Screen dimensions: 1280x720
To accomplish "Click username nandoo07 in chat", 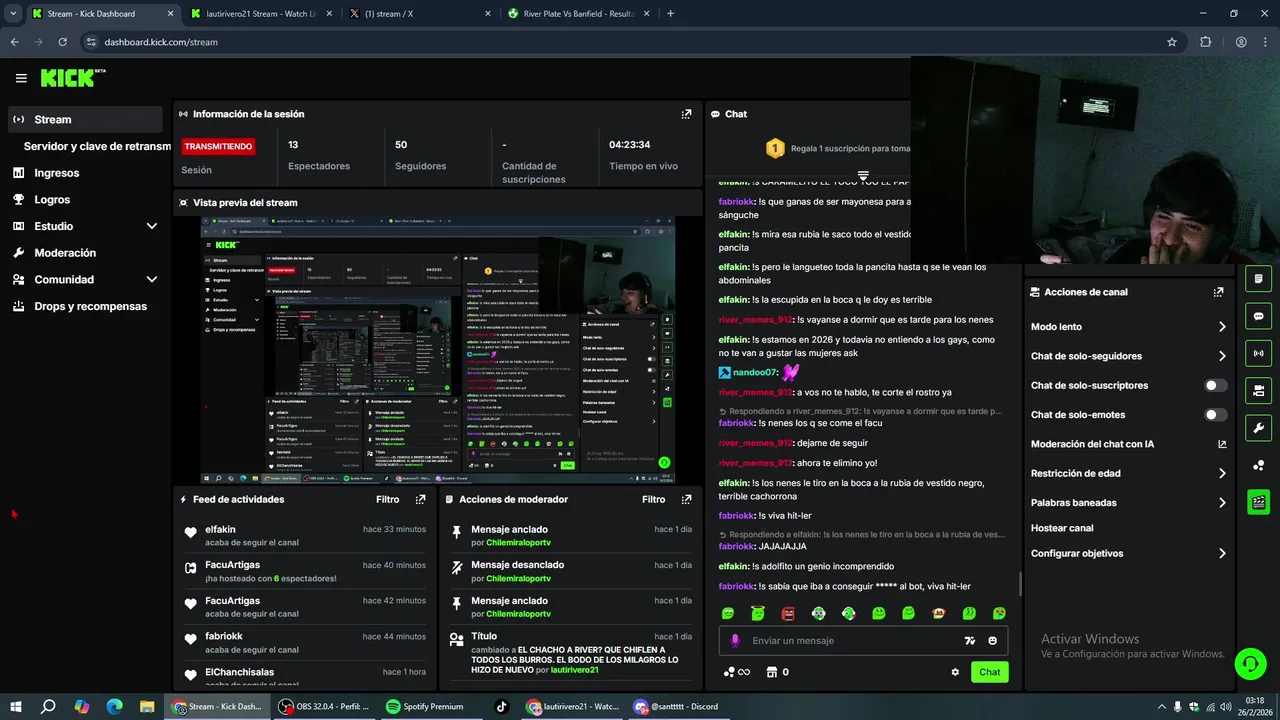I will pyautogui.click(x=755, y=372).
